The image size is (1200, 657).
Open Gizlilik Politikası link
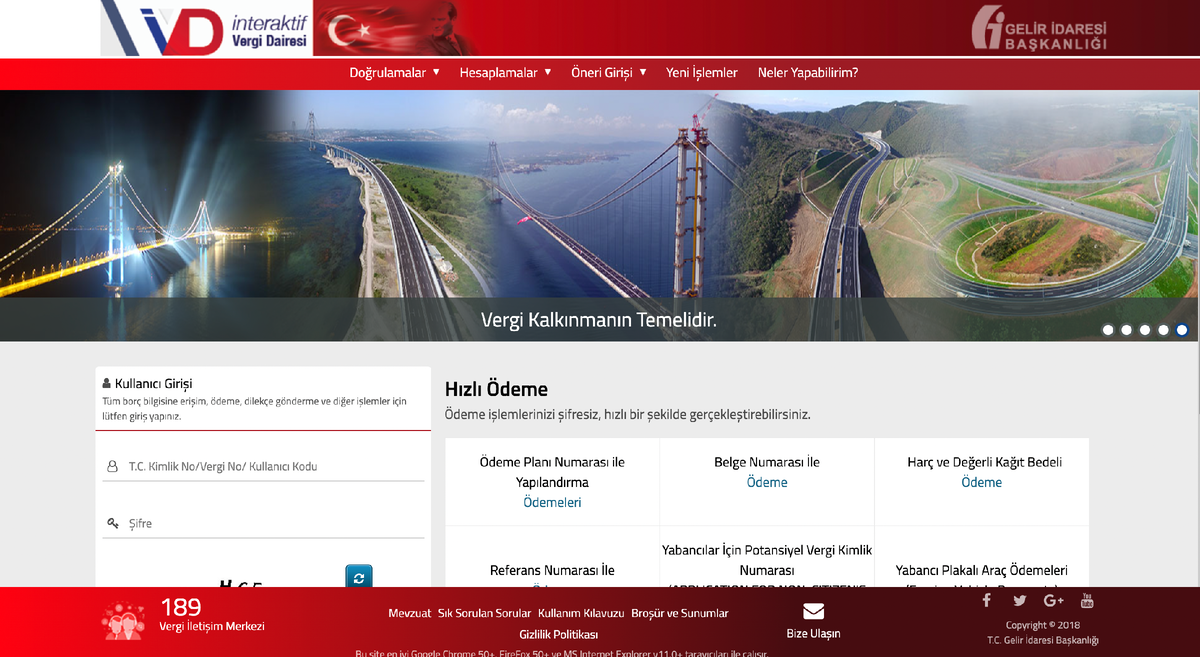tap(558, 635)
